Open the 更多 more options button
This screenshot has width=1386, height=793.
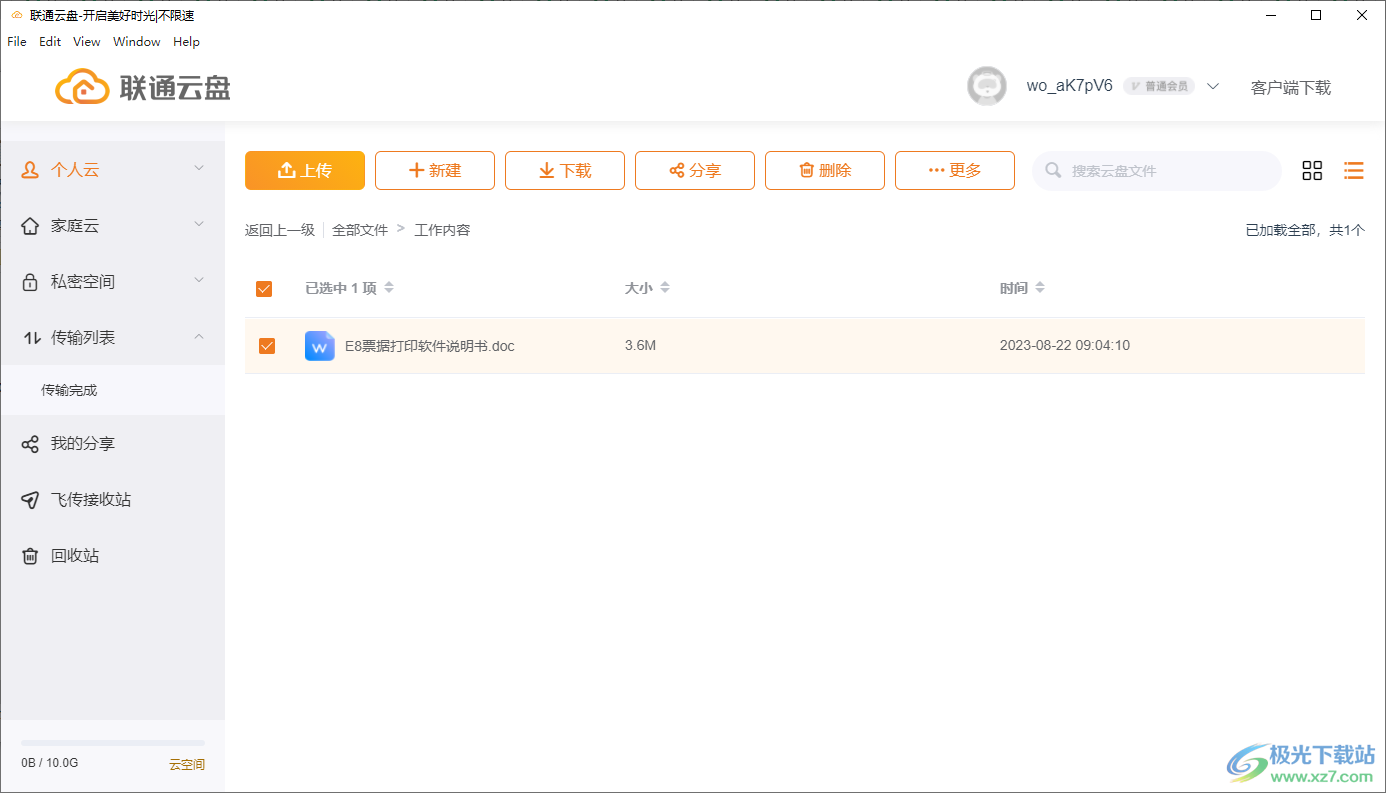point(955,170)
